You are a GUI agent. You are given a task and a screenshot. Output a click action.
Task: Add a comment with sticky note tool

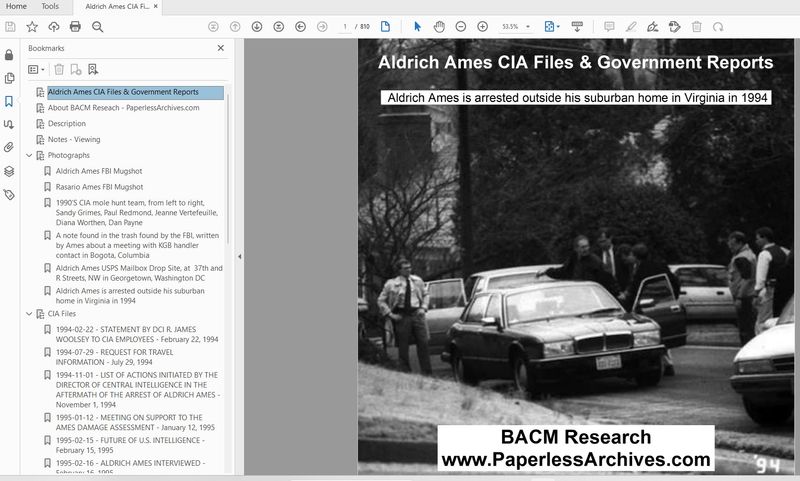click(609, 27)
